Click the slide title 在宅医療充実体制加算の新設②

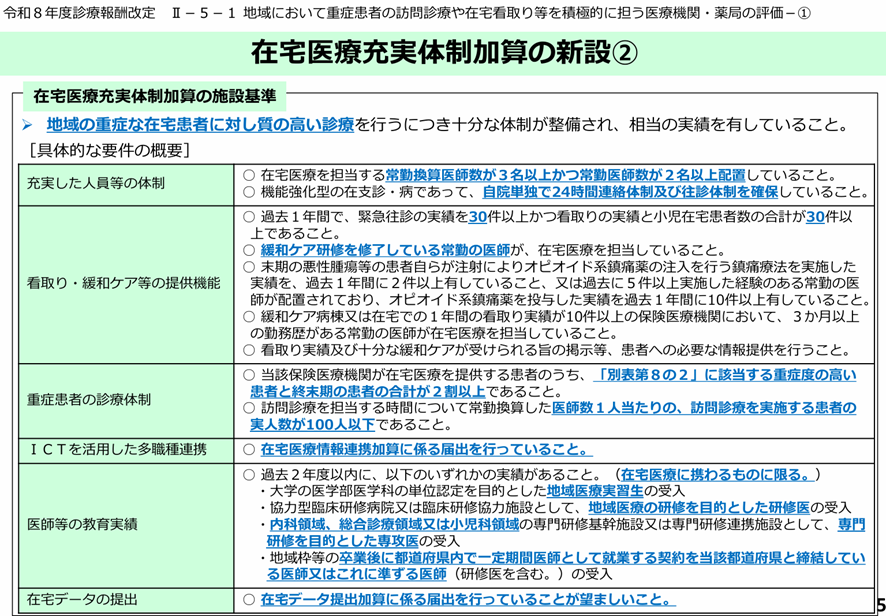pos(442,51)
